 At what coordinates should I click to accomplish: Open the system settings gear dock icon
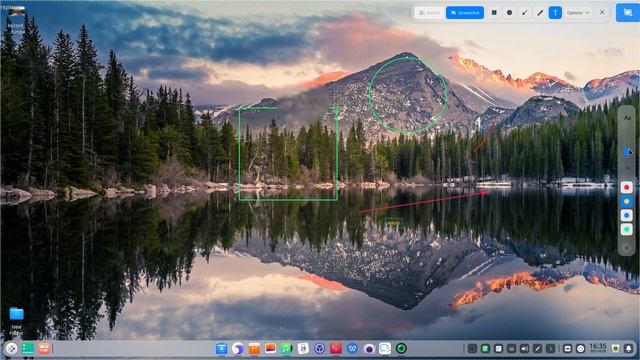point(320,349)
